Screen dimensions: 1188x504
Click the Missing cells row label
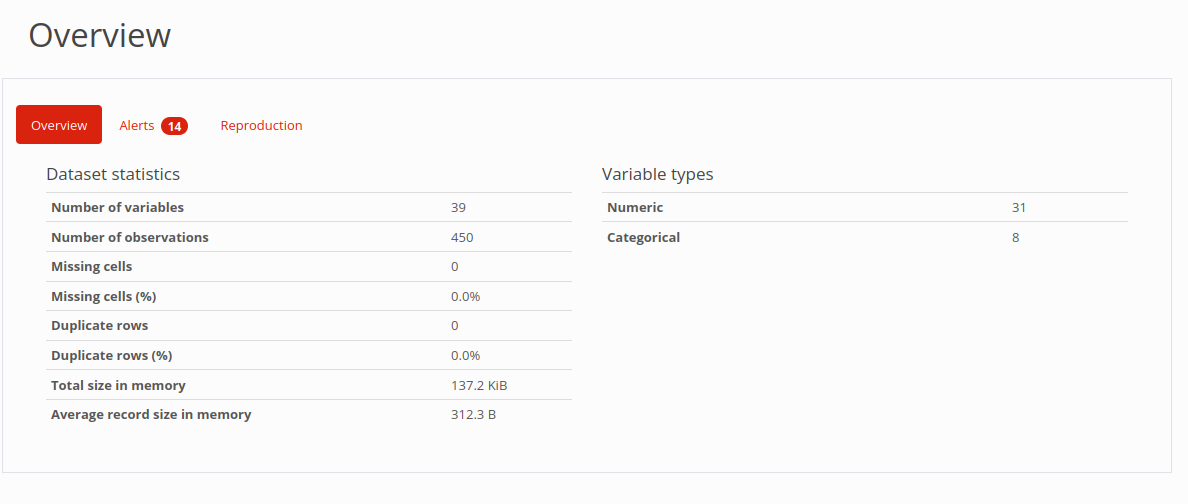[x=91, y=266]
